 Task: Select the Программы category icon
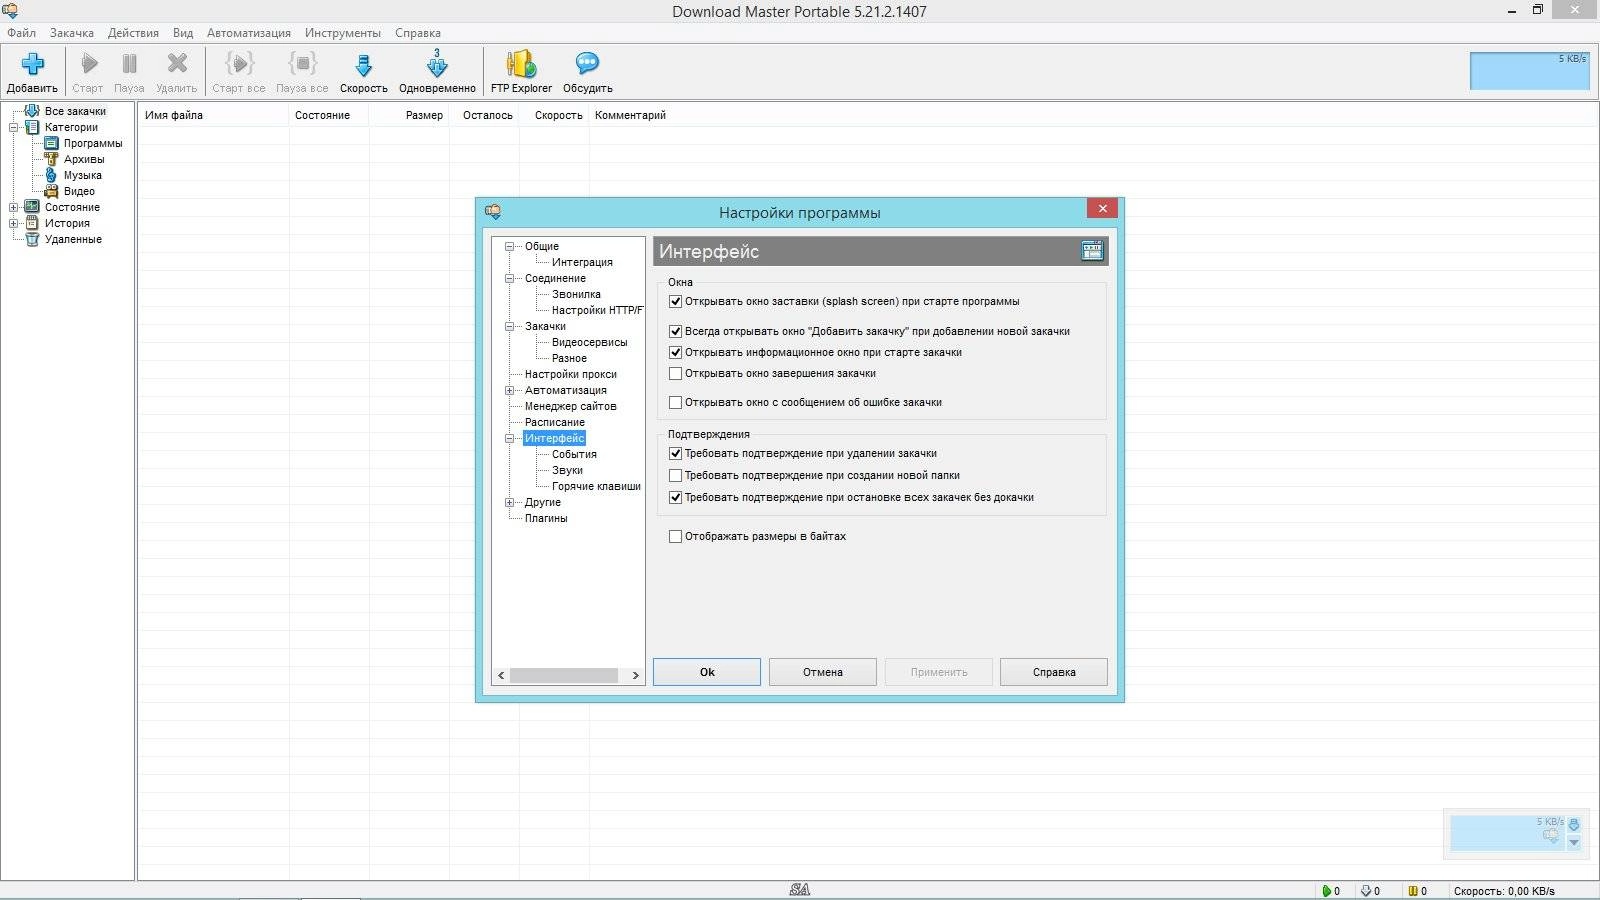[51, 143]
